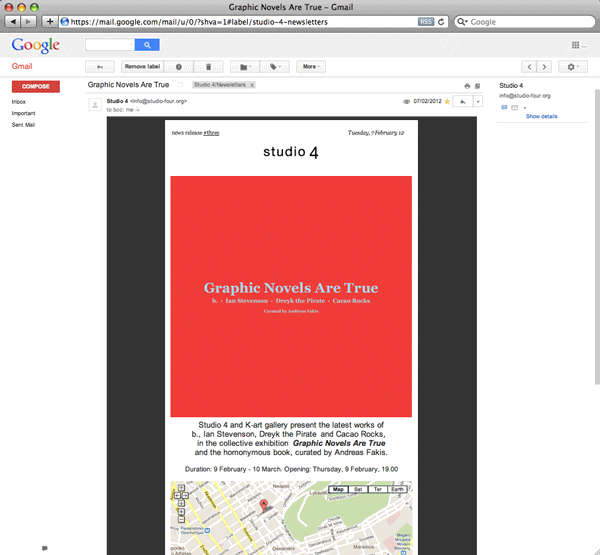Pan the map left with the arrow control
This screenshot has width=600, height=555.
coord(178,495)
